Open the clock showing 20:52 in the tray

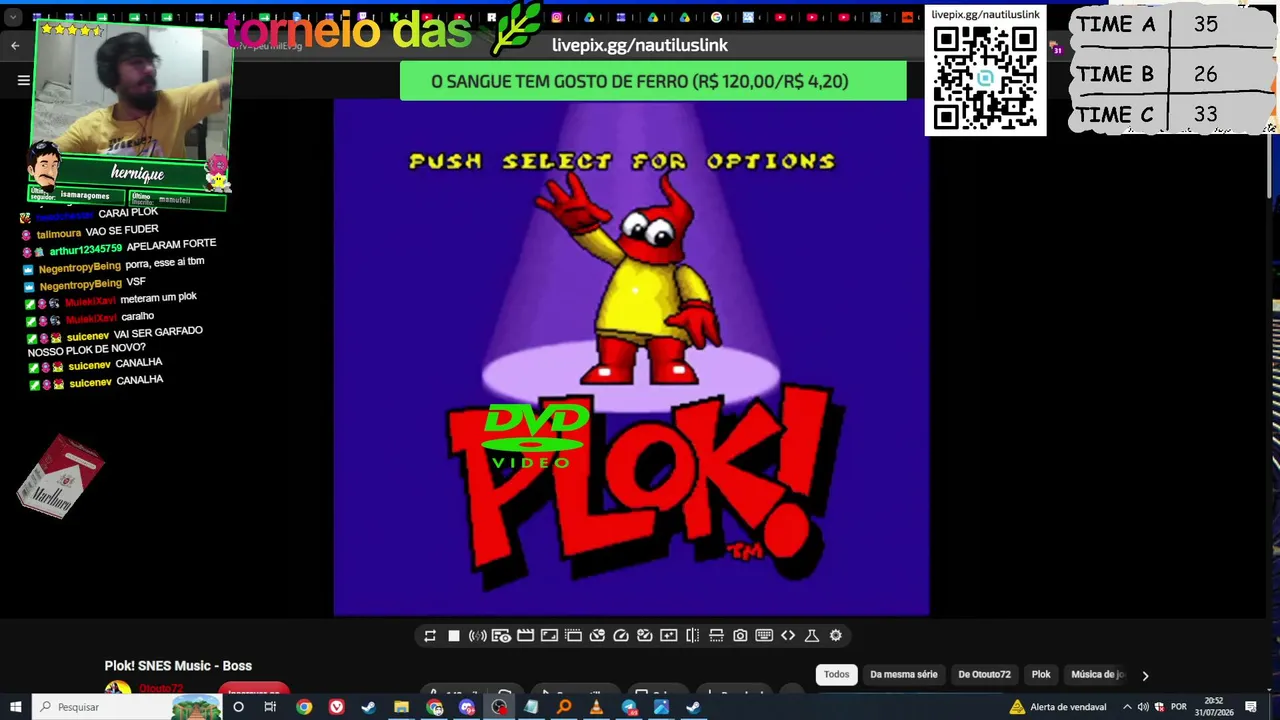(x=1214, y=707)
